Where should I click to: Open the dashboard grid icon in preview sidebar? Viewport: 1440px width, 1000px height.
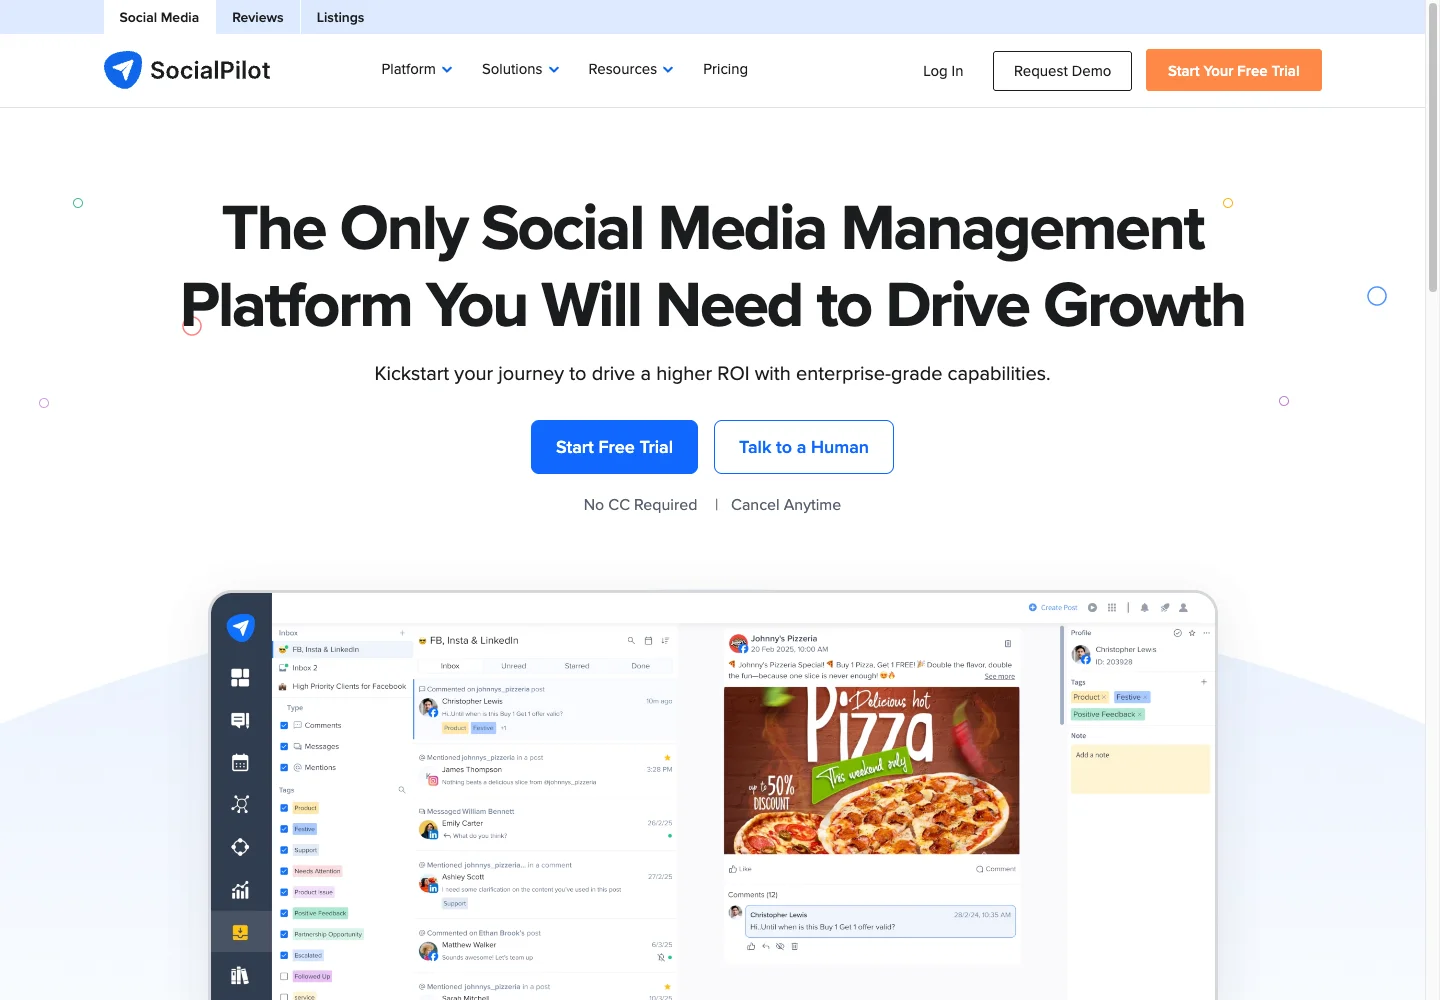click(240, 677)
